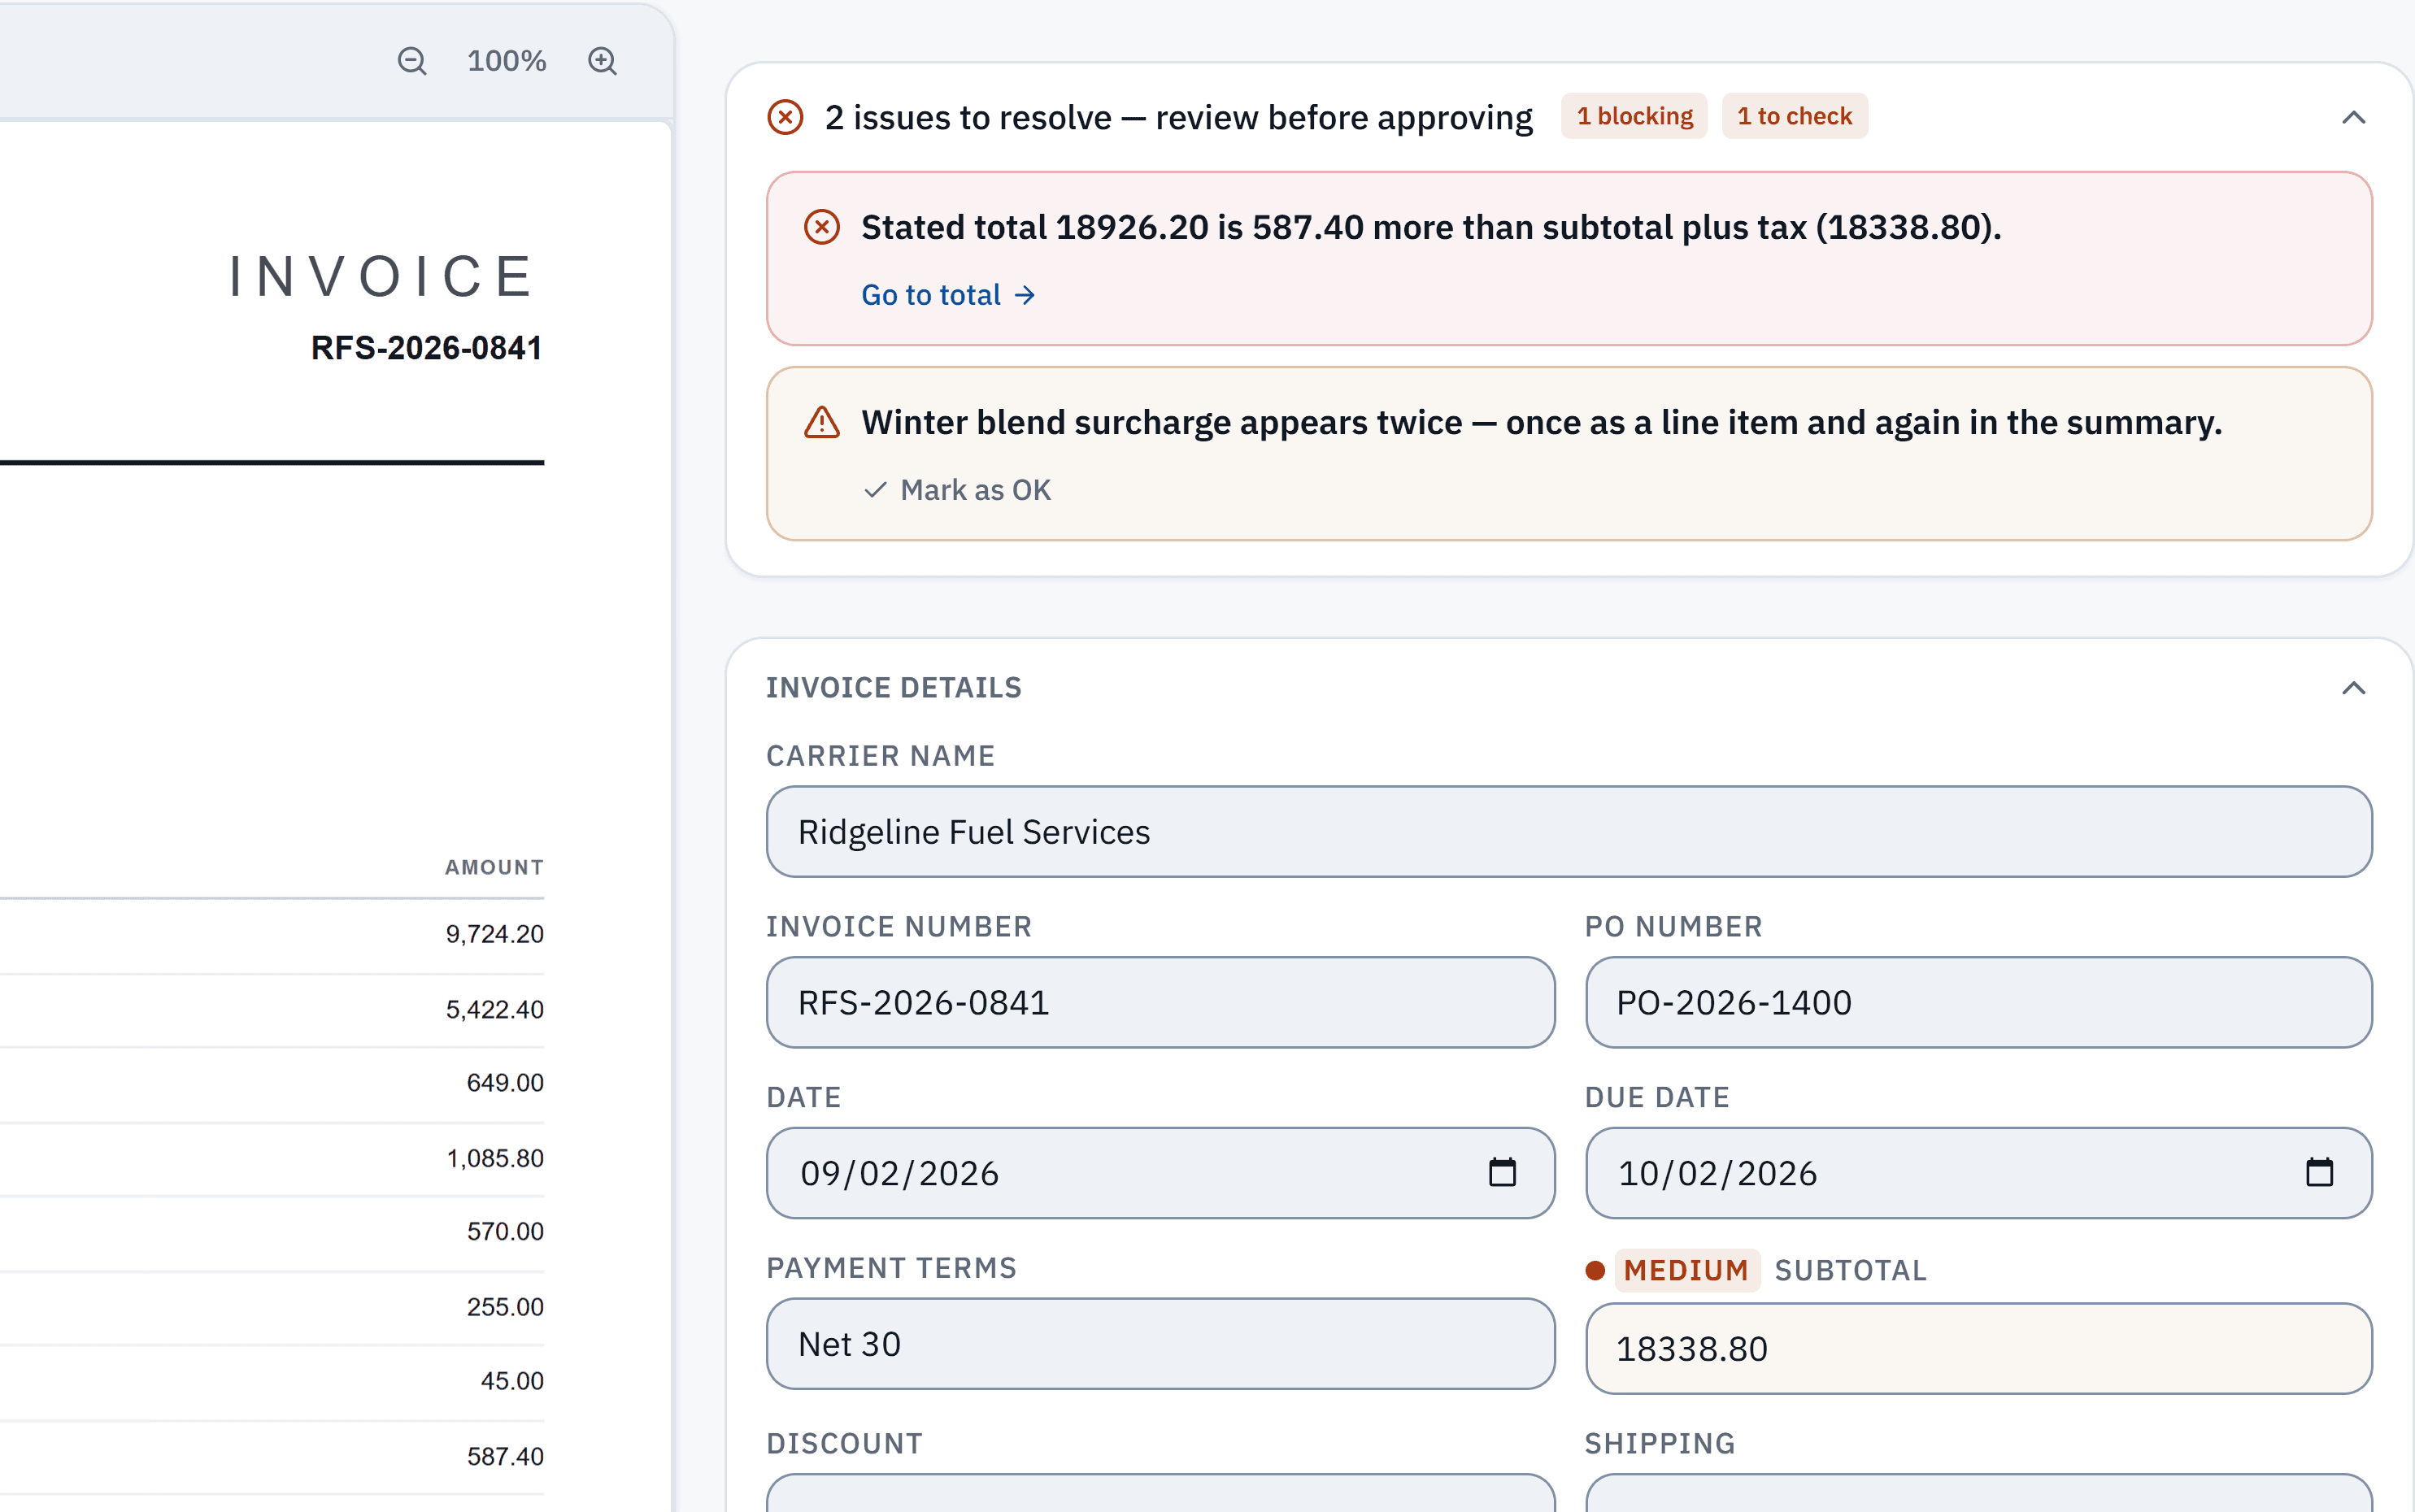Screen dimensions: 2415x1512
Task: Click the 1 to check badge
Action: 1794,116
